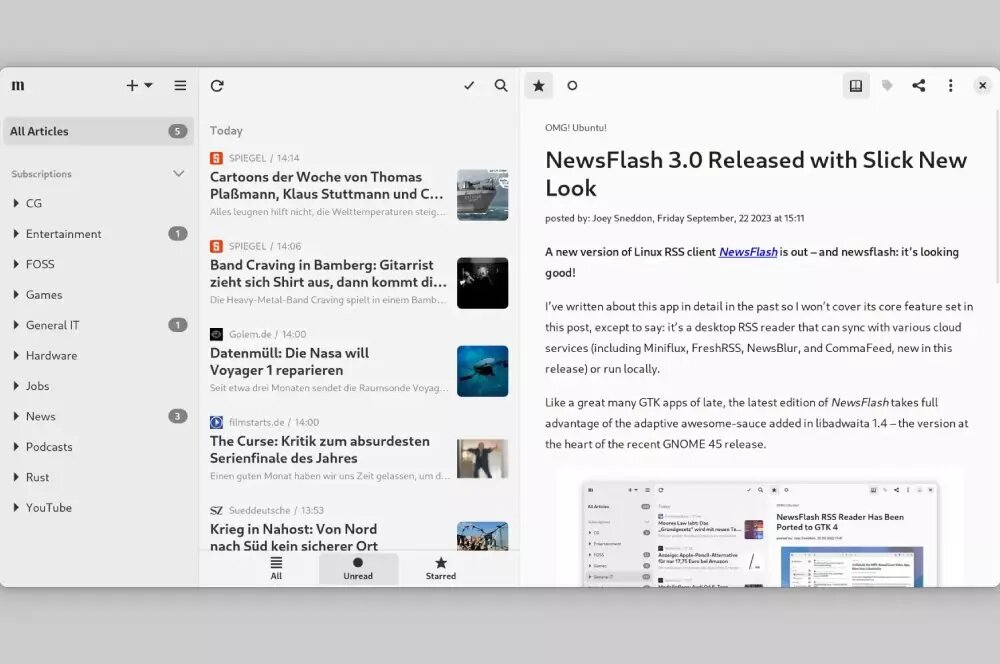Add a new feed with the plus icon
The width and height of the screenshot is (1000, 664).
pyautogui.click(x=132, y=85)
